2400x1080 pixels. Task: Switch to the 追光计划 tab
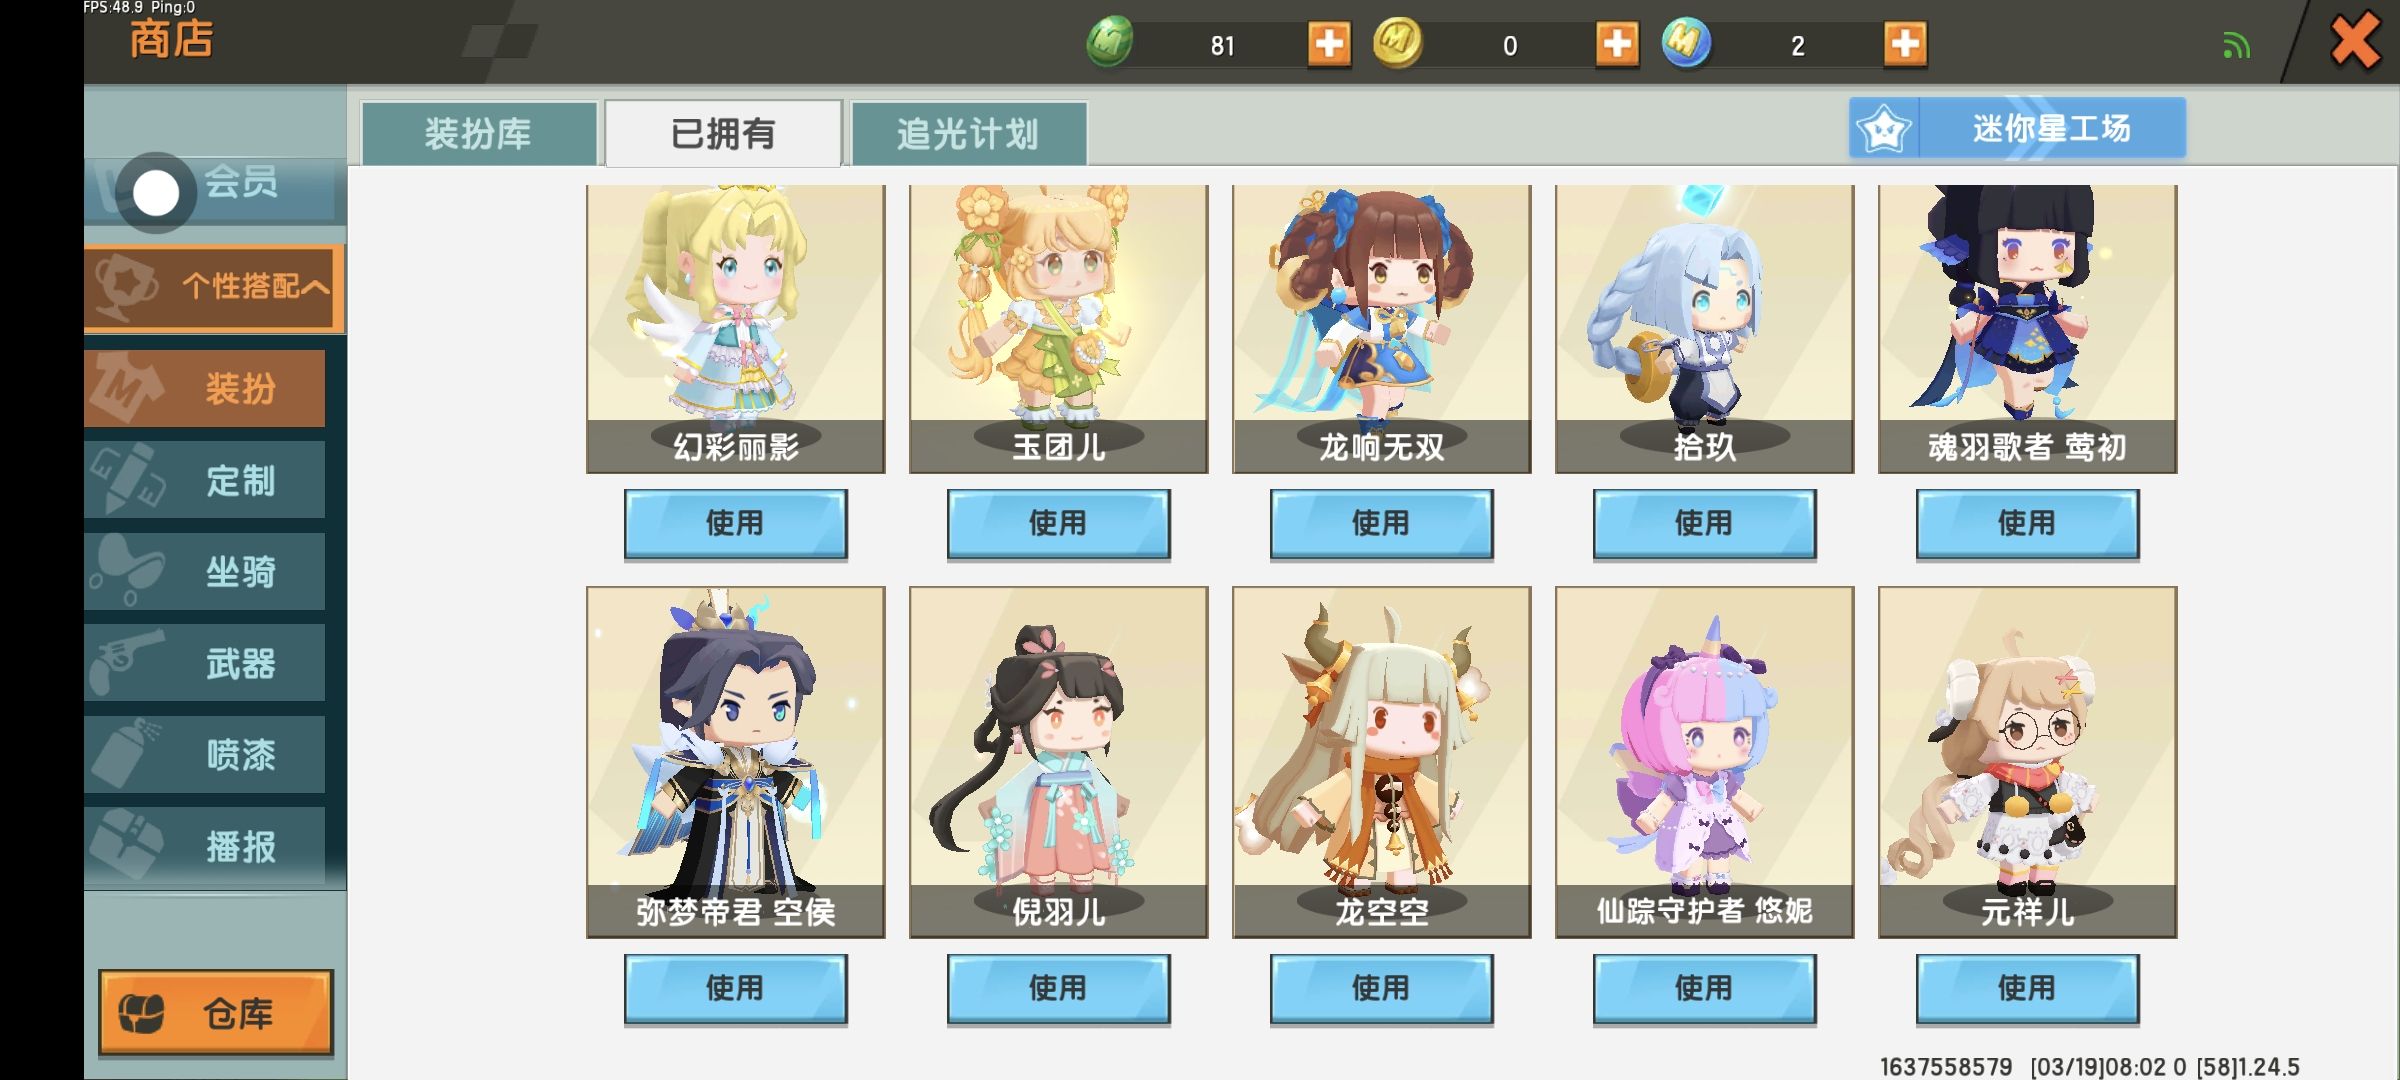click(968, 133)
